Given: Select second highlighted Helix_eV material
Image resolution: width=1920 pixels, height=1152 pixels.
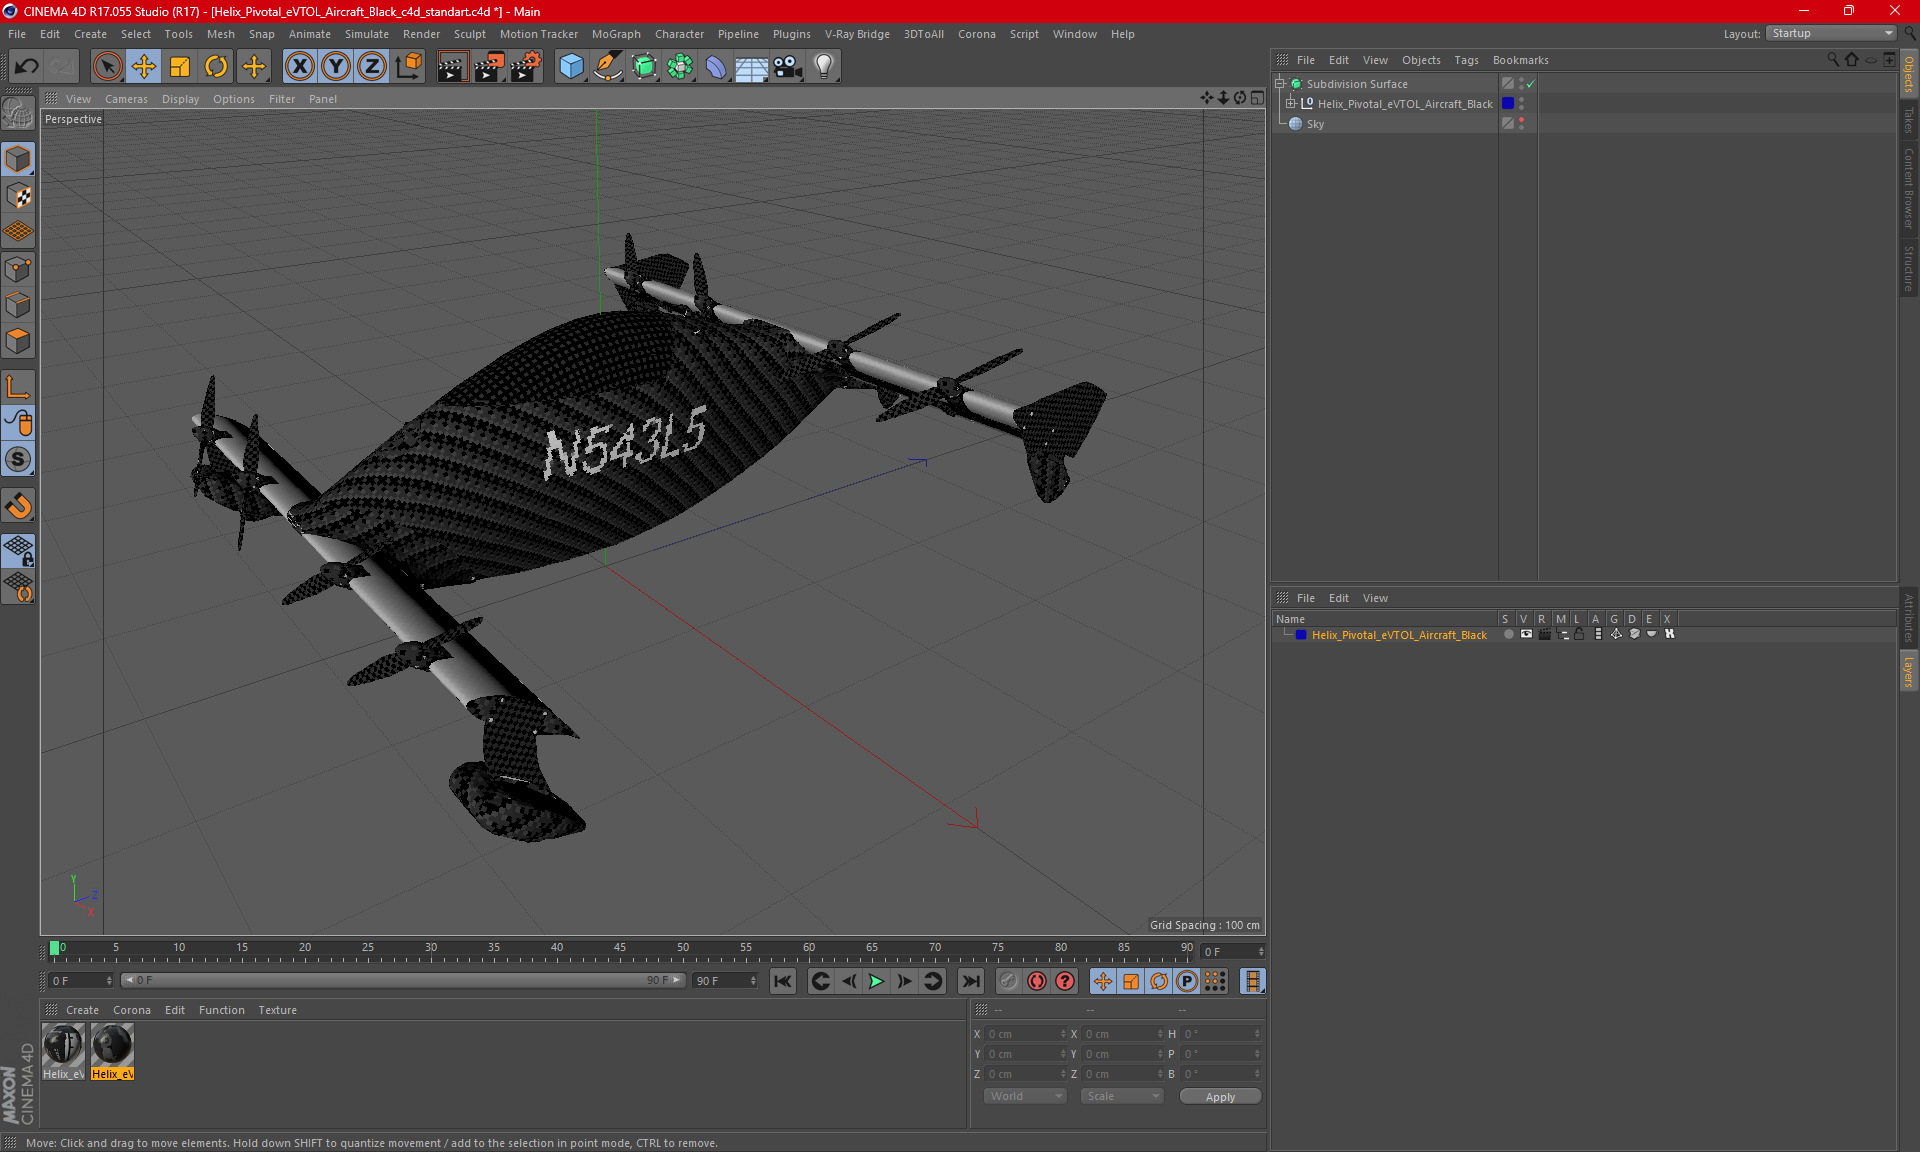Looking at the screenshot, I should [112, 1052].
